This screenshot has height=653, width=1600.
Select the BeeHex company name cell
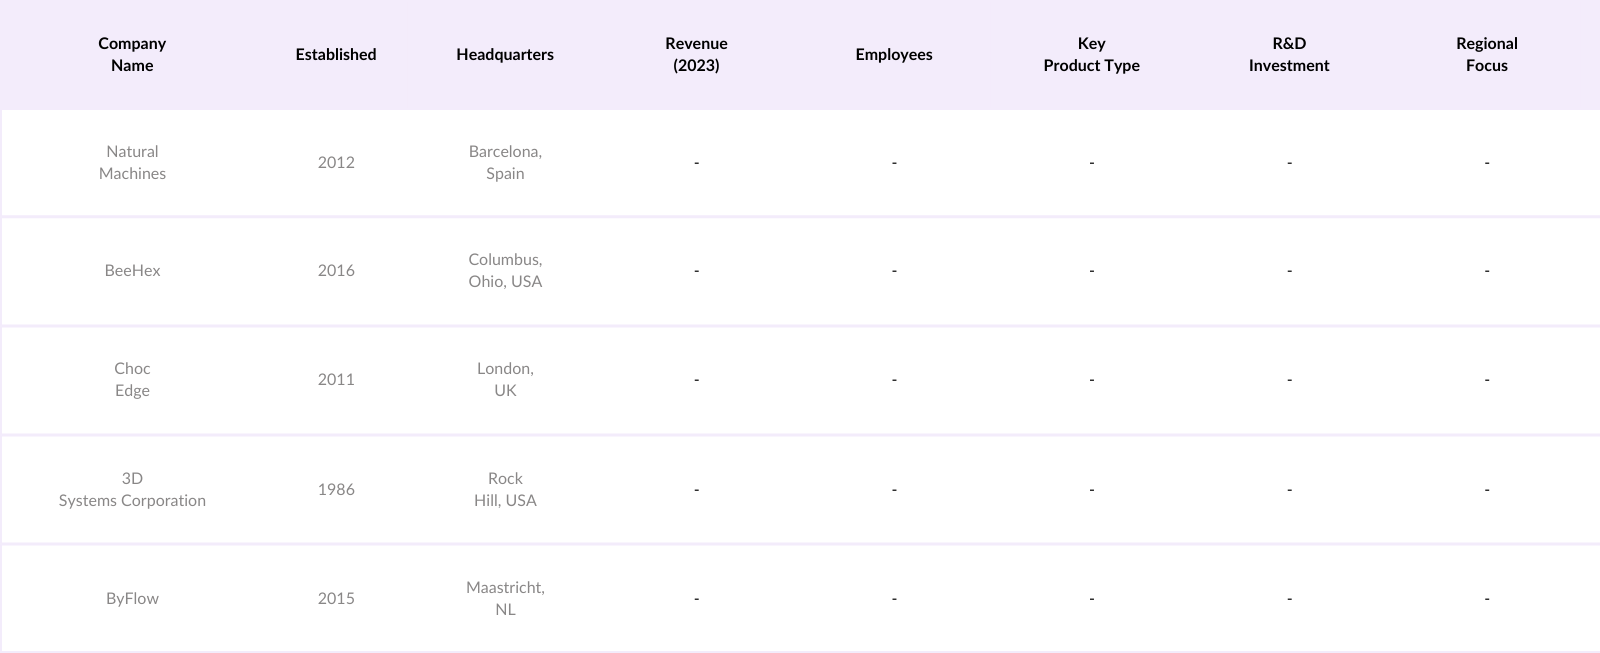click(132, 270)
